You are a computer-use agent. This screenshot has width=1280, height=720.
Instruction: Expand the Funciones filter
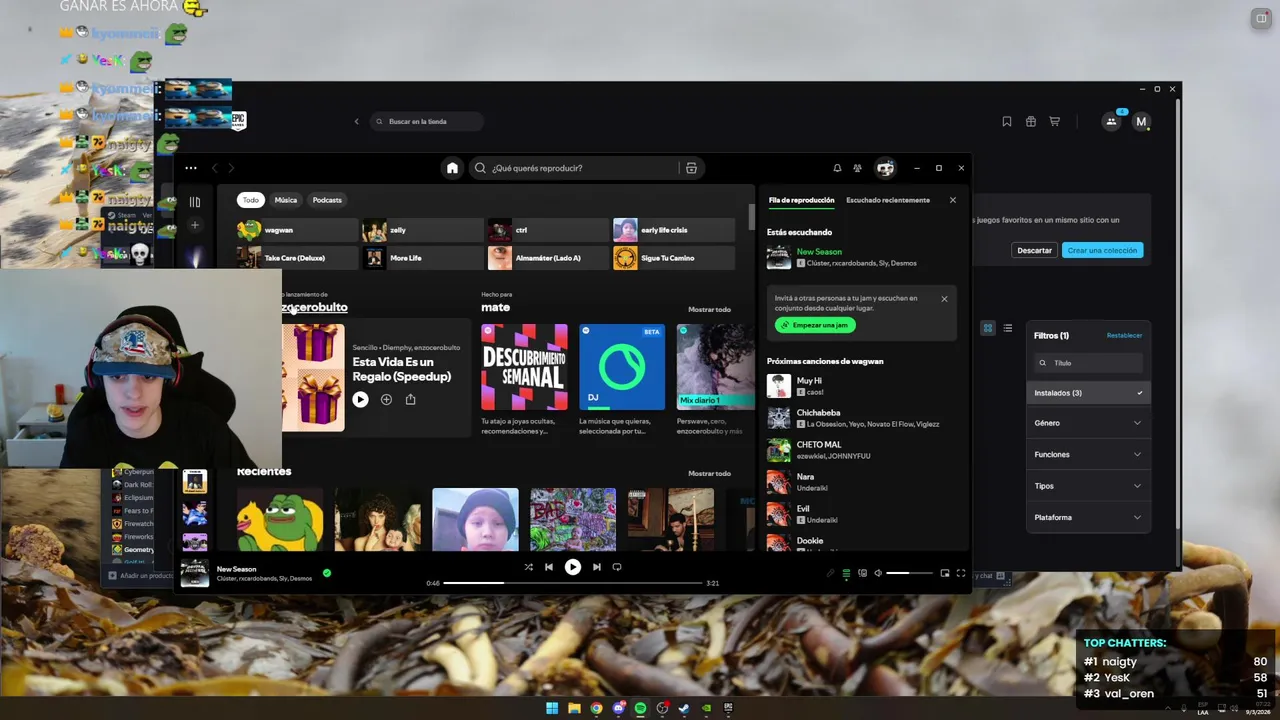(x=1089, y=454)
